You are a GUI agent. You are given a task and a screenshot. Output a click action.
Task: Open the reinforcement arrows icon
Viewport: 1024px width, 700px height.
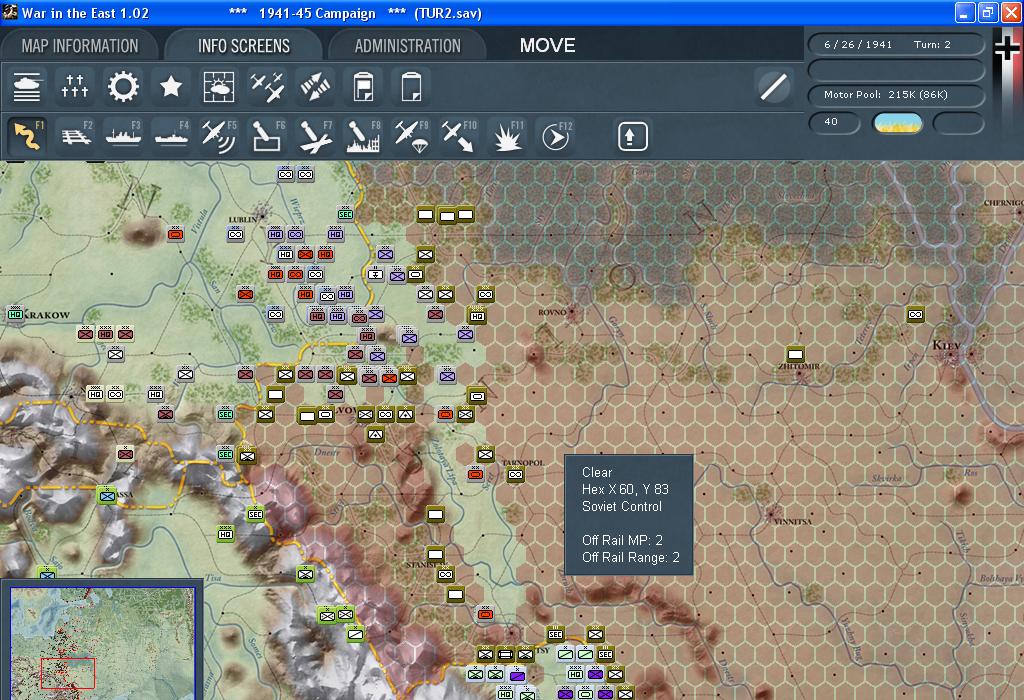tap(315, 86)
